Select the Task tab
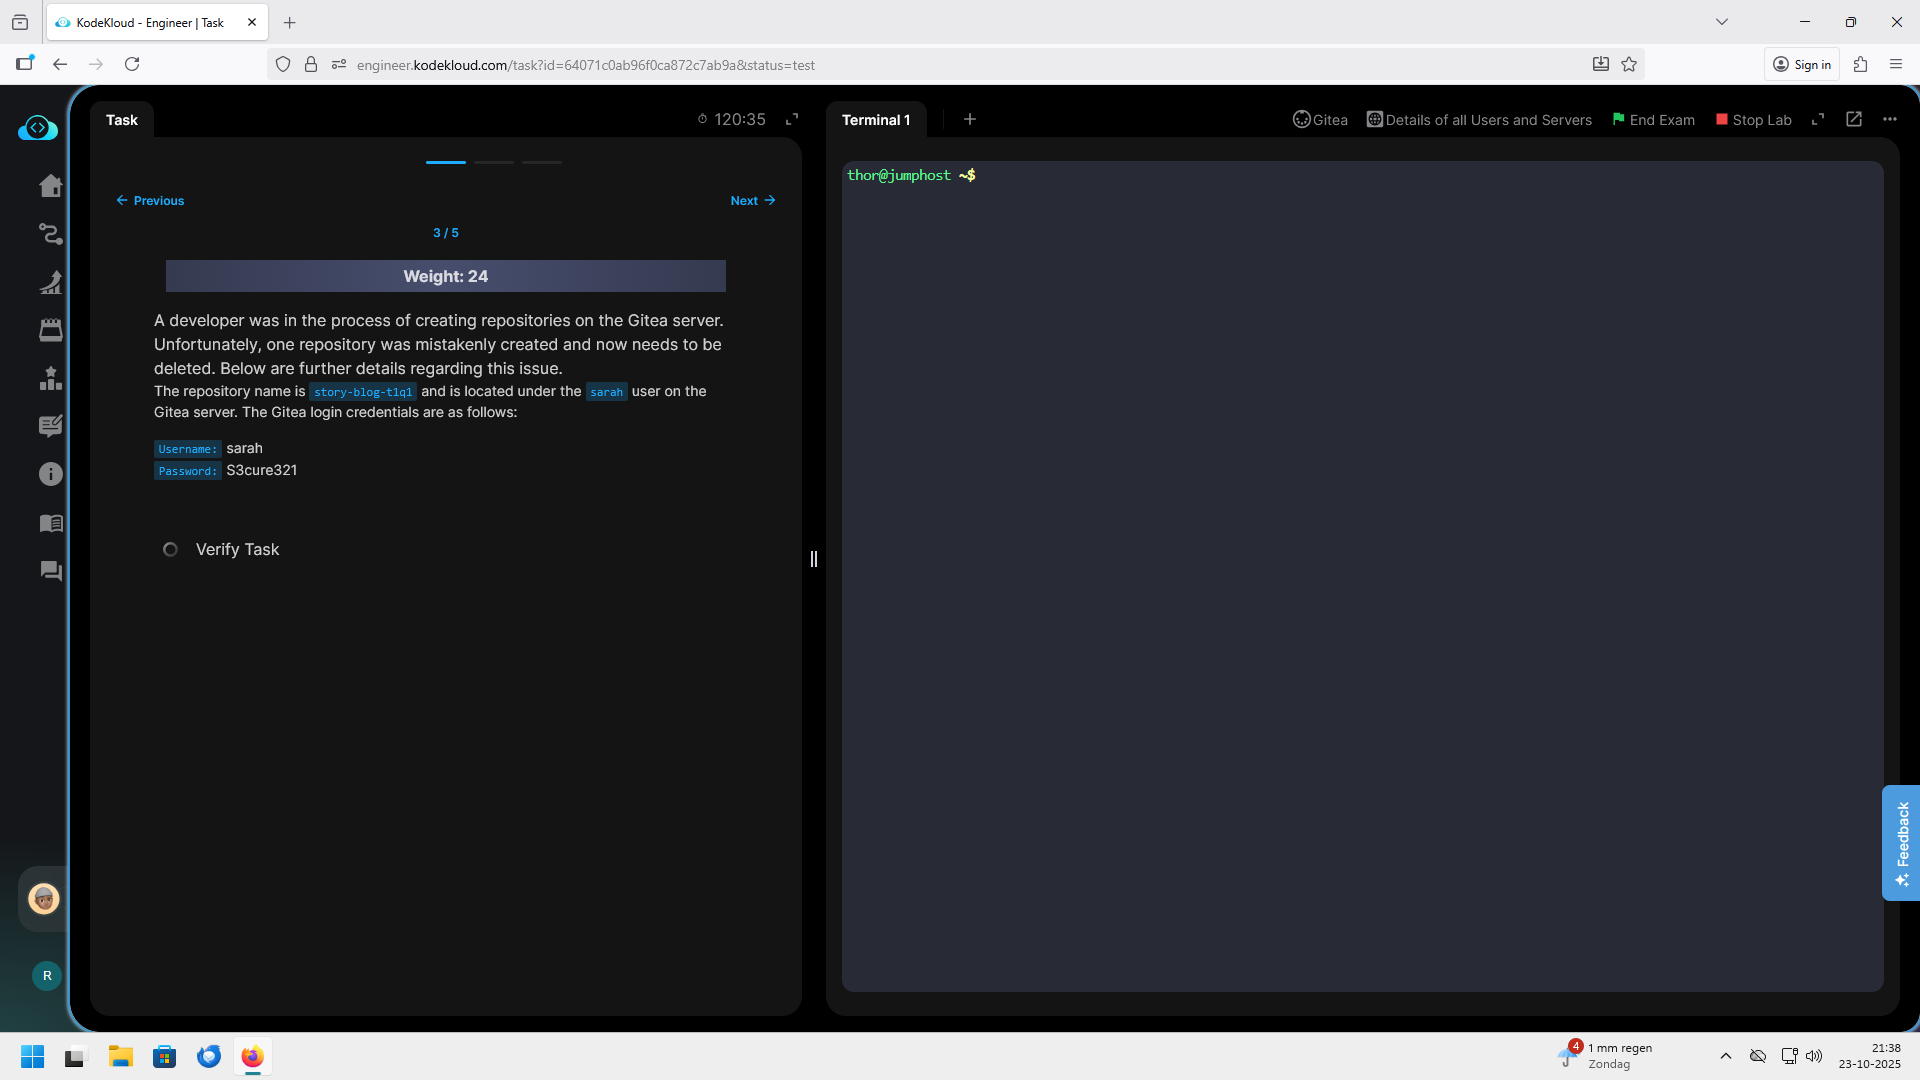This screenshot has width=1920, height=1080. tap(122, 120)
